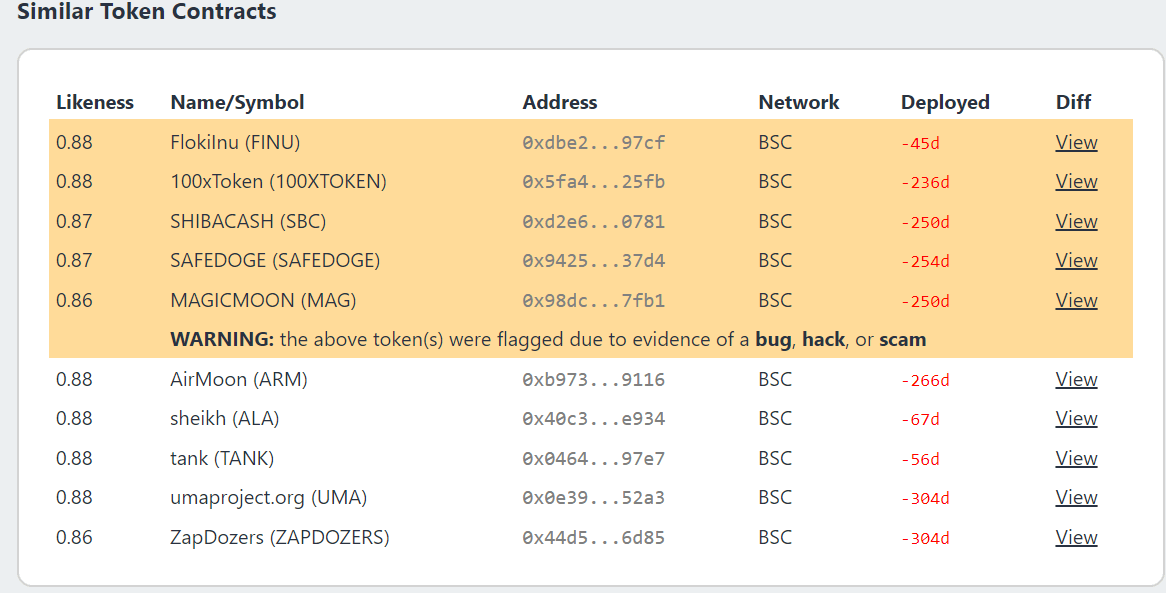Click the Similar Token Contracts heading
The height and width of the screenshot is (593, 1166).
click(147, 13)
